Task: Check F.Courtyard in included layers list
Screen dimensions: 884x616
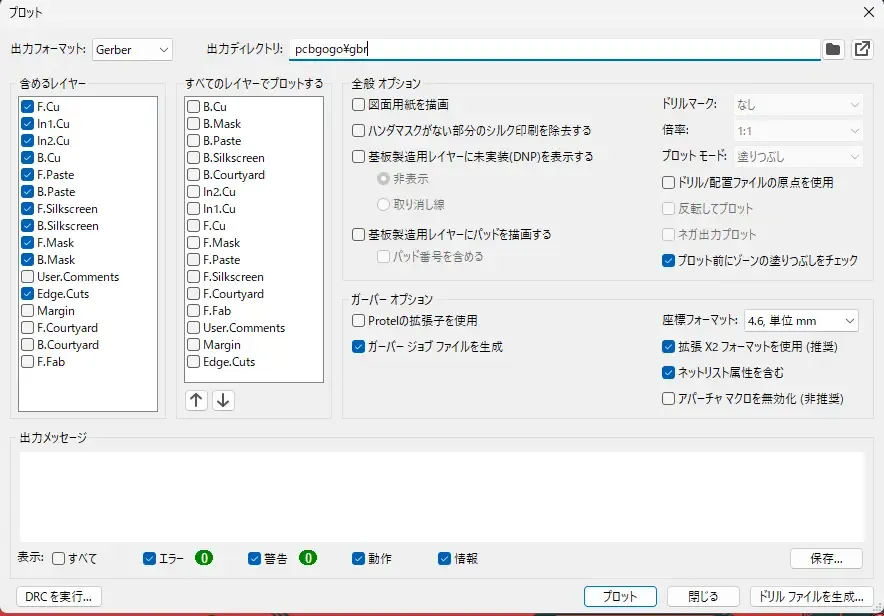Action: (x=28, y=328)
